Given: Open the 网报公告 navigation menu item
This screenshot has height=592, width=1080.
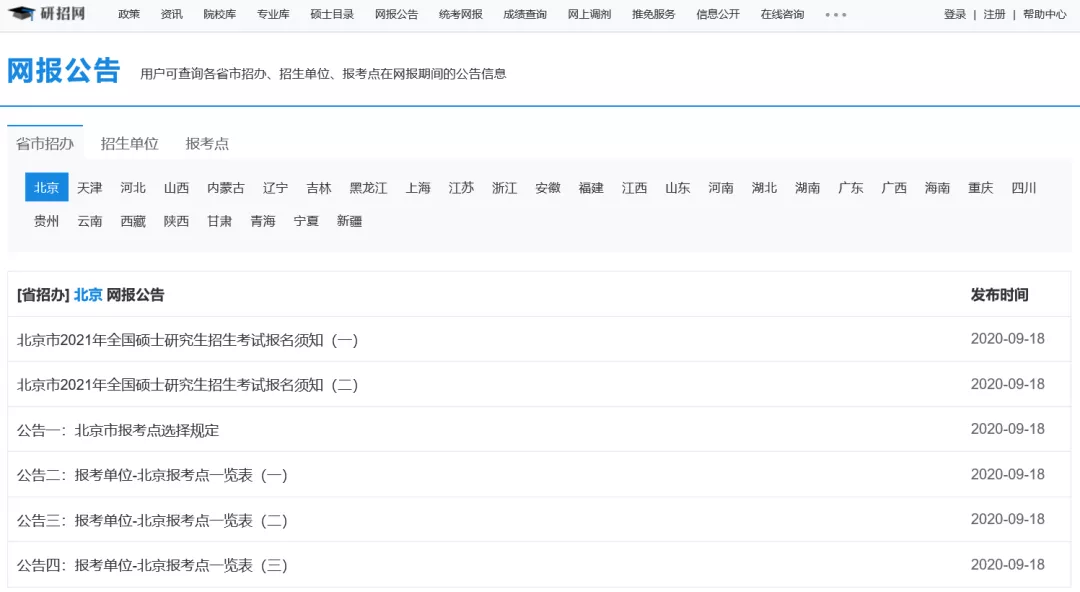Looking at the screenshot, I should (396, 14).
